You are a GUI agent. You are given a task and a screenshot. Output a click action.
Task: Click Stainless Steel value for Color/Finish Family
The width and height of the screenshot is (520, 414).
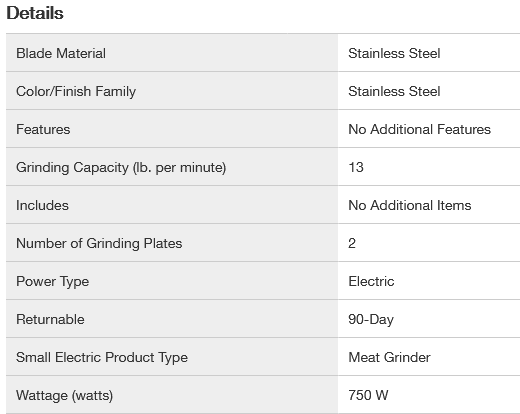point(394,91)
